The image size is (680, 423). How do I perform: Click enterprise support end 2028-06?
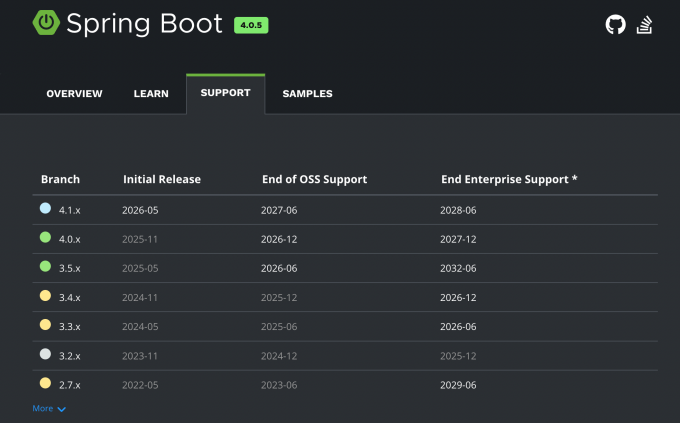pos(458,210)
